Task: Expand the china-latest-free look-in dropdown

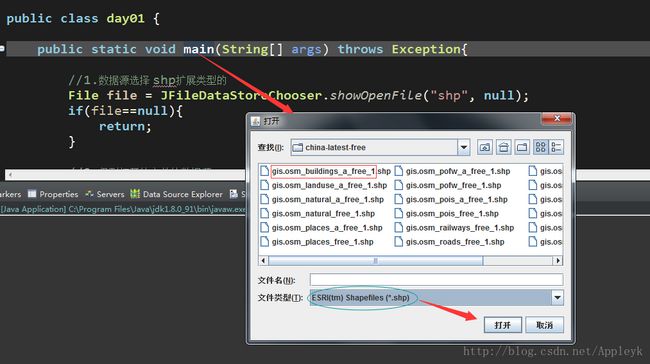Action: click(464, 147)
